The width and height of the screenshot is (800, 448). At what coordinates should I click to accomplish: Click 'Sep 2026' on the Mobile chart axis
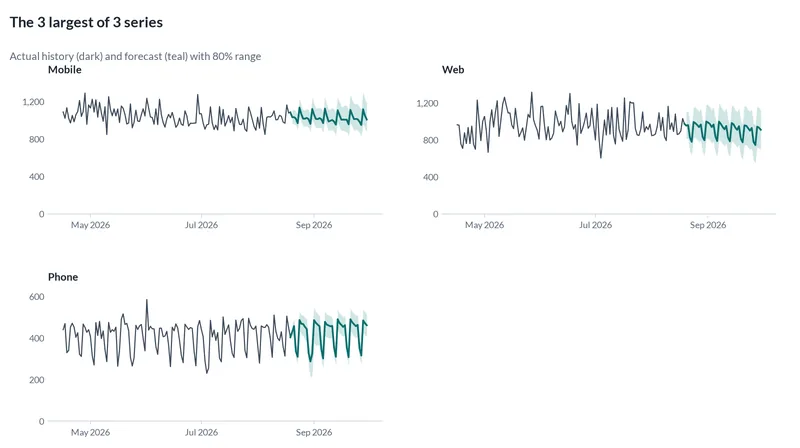tap(314, 225)
